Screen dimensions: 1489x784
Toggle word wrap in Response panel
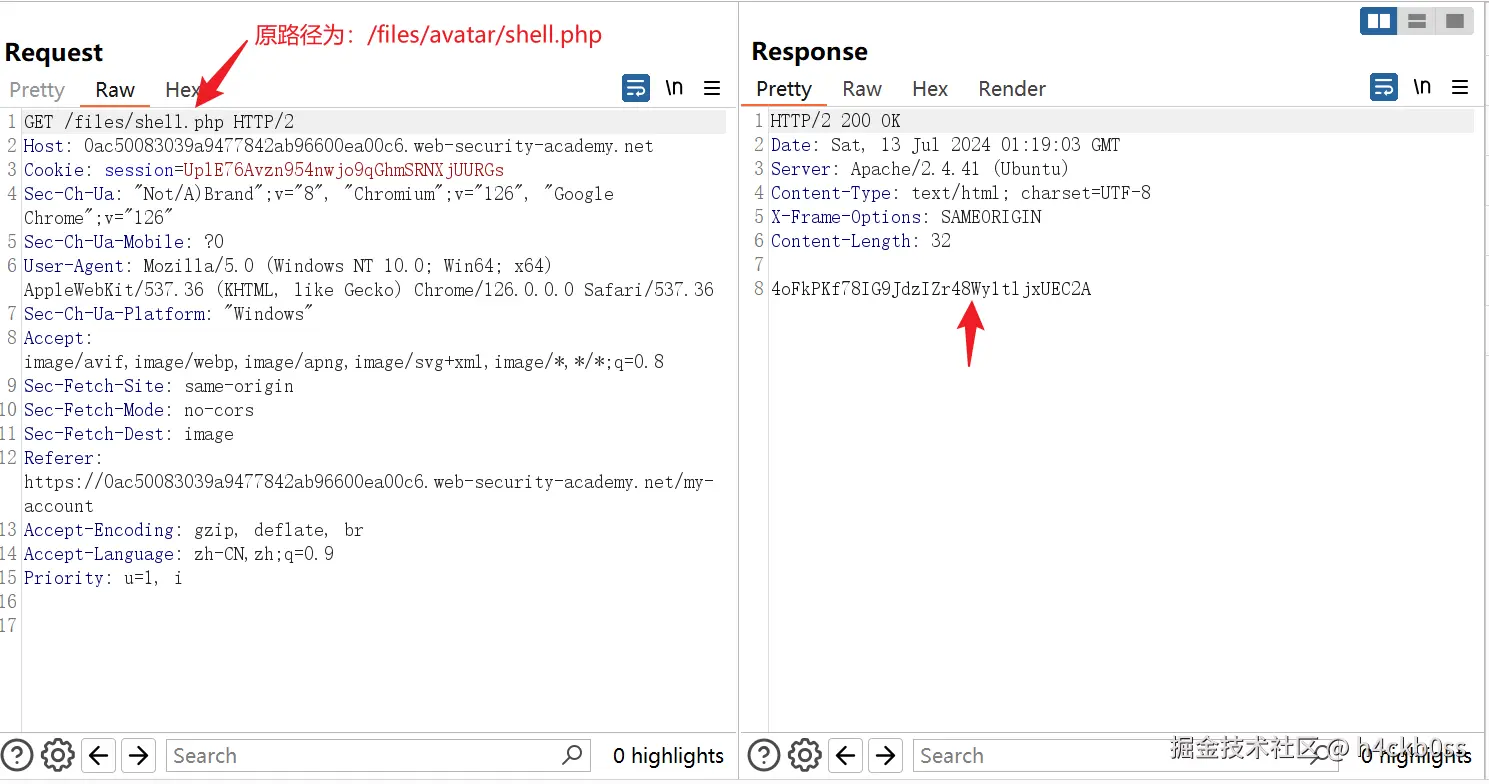[1384, 87]
